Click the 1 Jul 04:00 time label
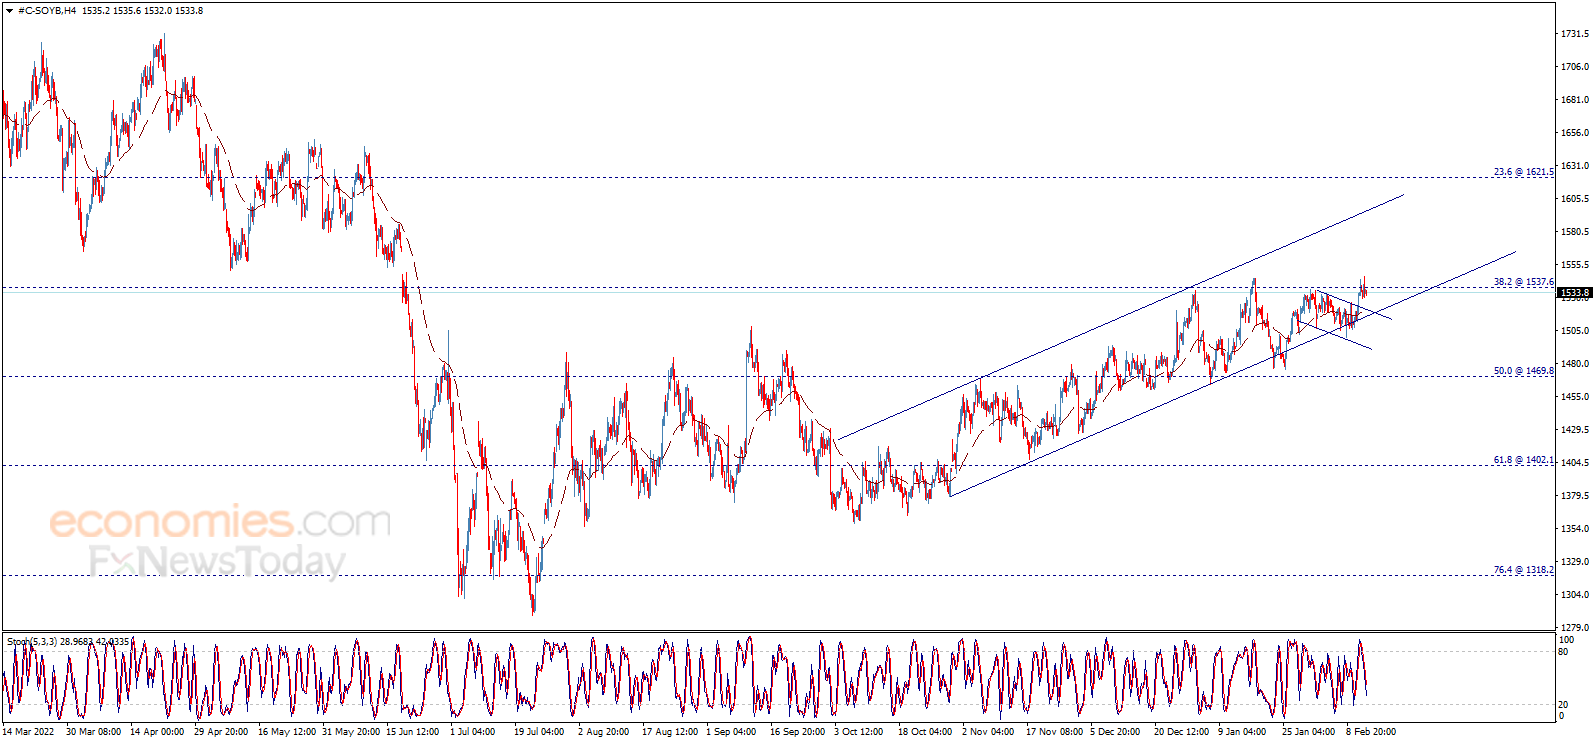 click(472, 732)
